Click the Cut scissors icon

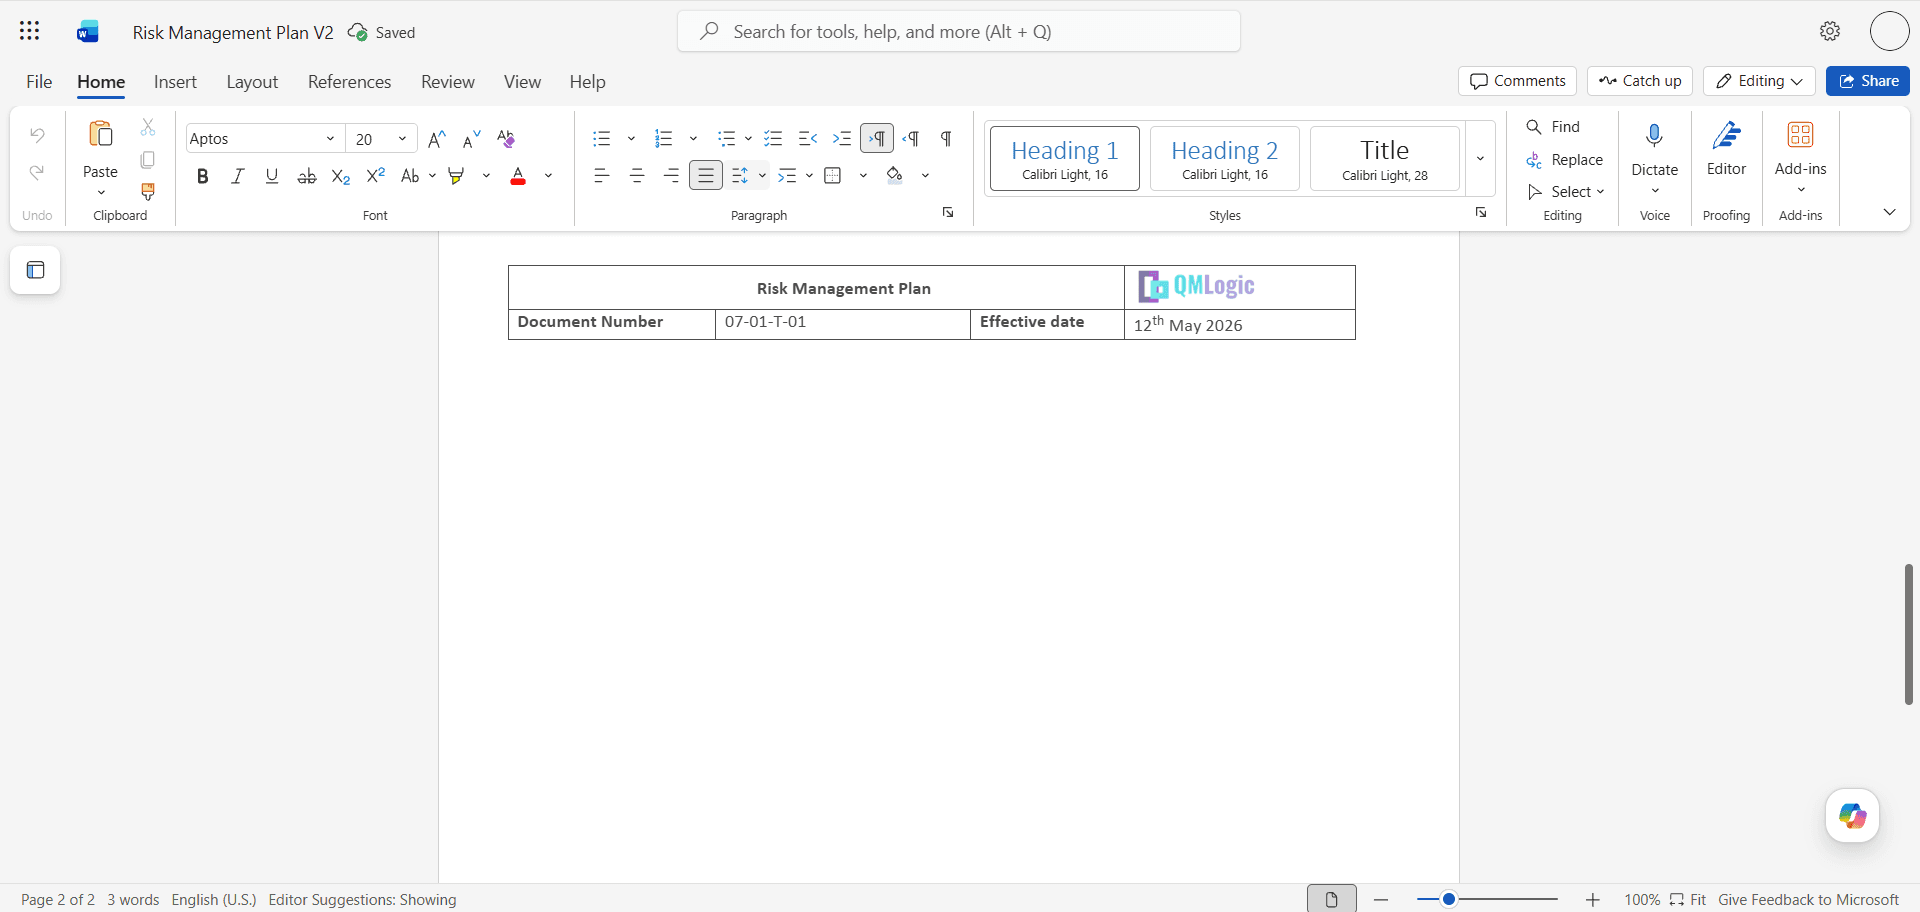pos(148,127)
